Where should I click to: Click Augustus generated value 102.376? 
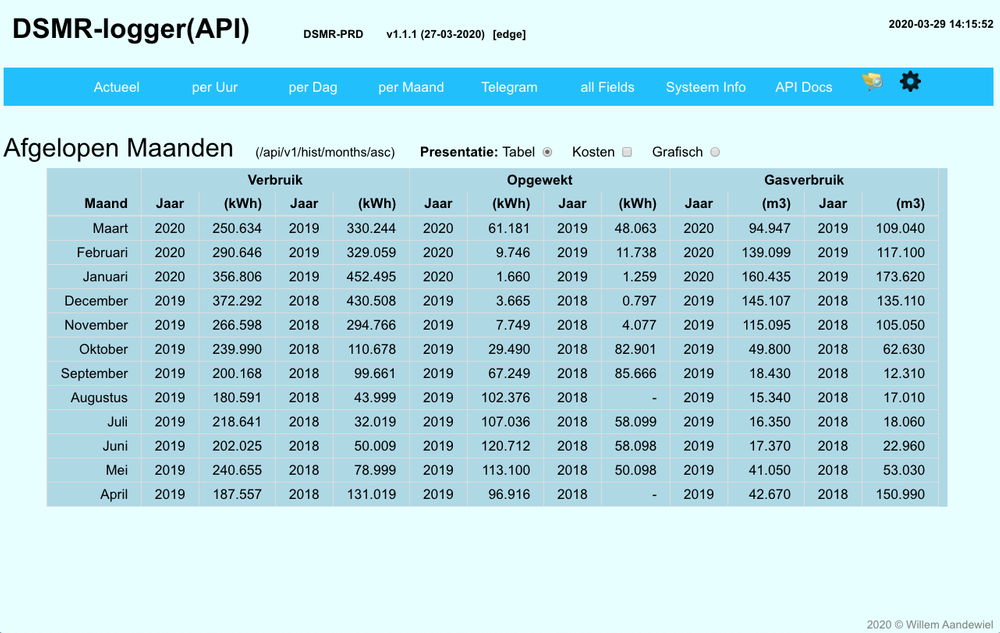[x=506, y=398]
